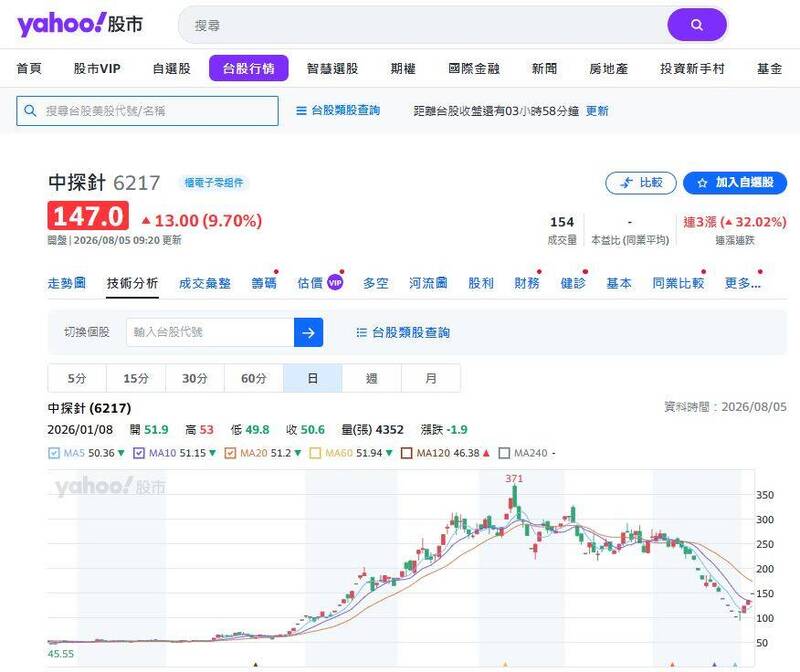Click the 371 peak label on chart
800x672 pixels.
click(x=514, y=479)
